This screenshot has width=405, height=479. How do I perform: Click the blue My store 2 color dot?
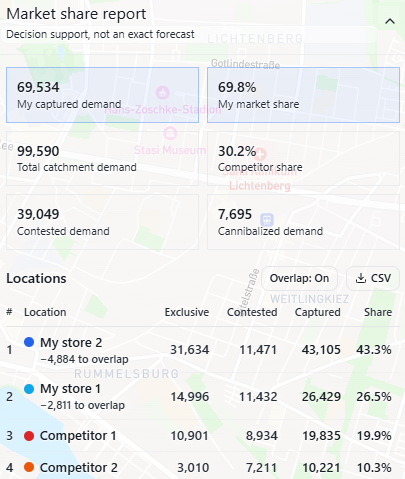coord(29,342)
